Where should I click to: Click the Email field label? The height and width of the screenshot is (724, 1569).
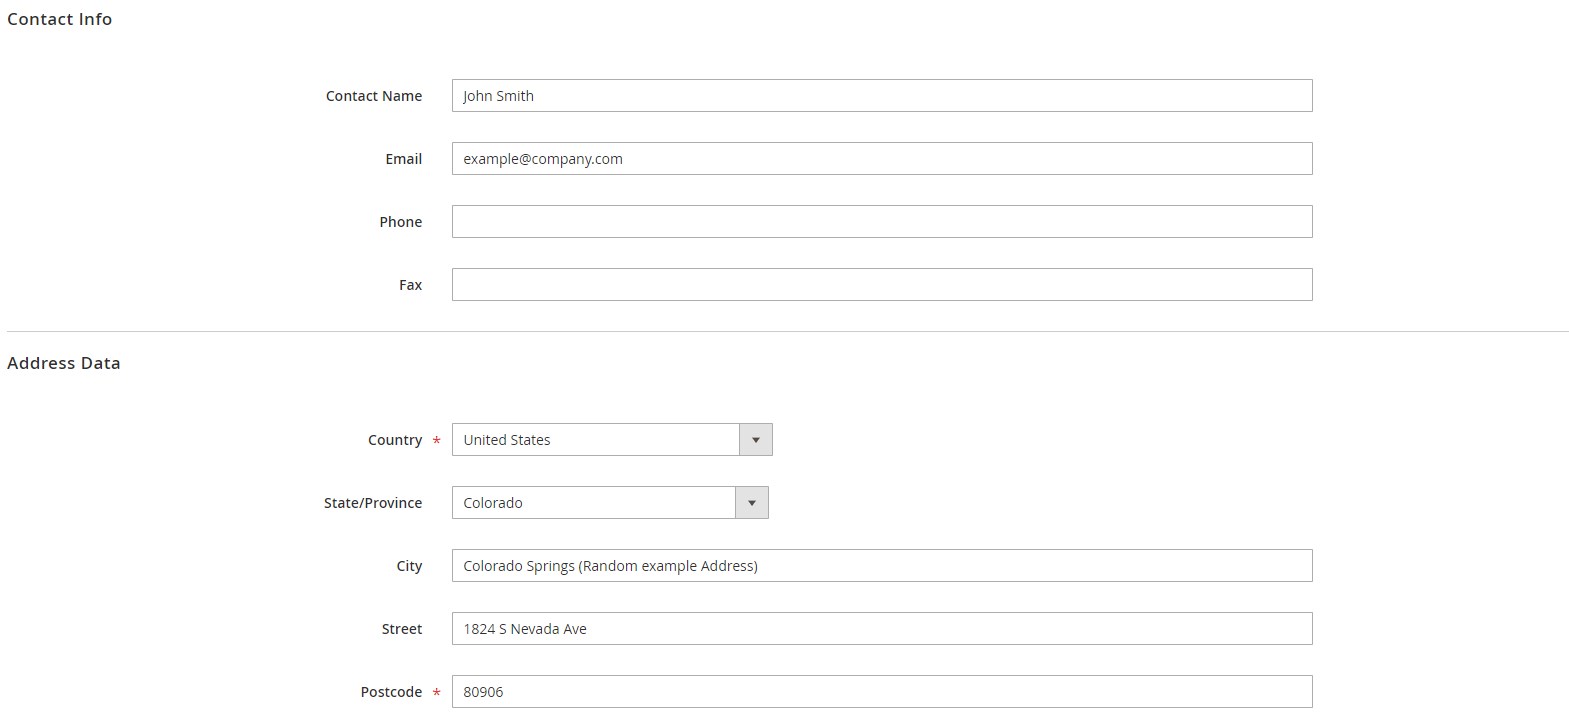click(403, 159)
